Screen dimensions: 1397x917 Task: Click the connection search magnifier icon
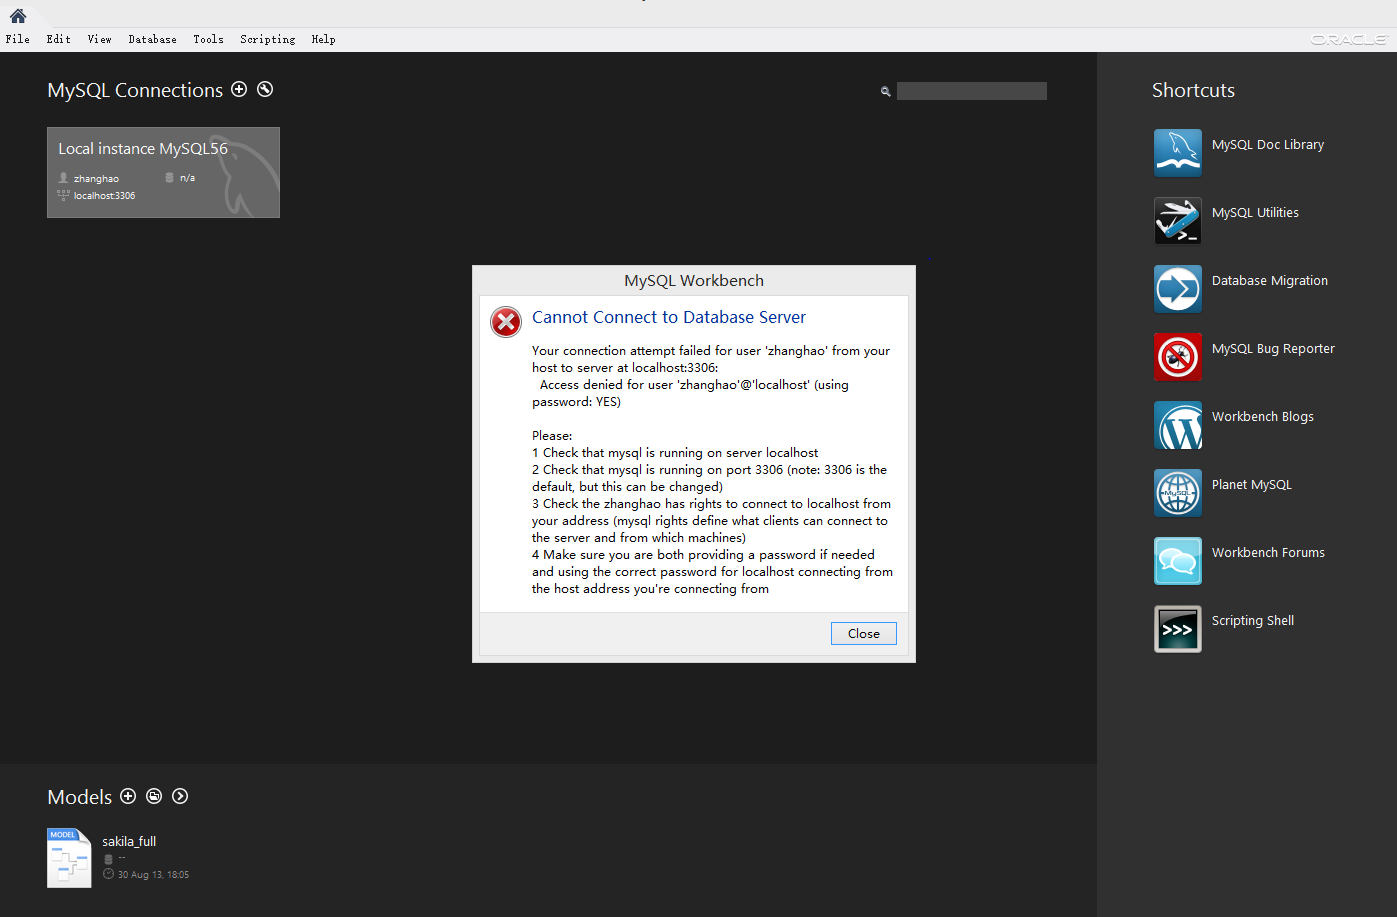885,91
